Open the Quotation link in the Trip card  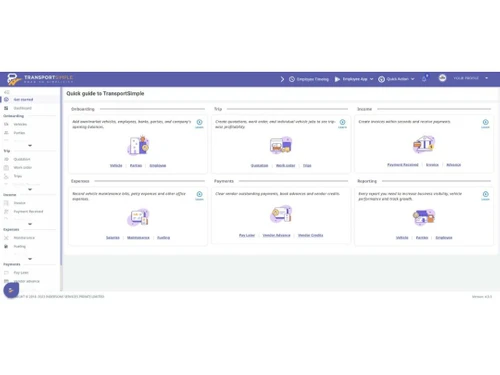pos(259,165)
